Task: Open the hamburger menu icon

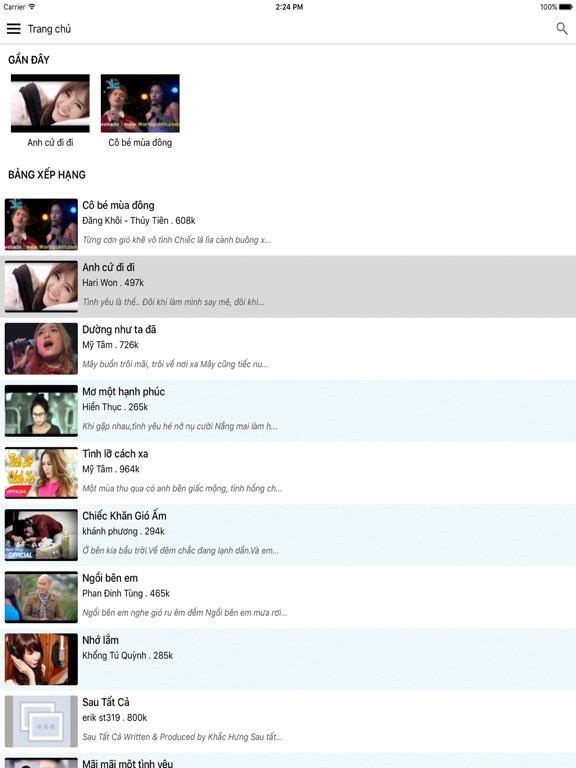Action: coord(14,29)
